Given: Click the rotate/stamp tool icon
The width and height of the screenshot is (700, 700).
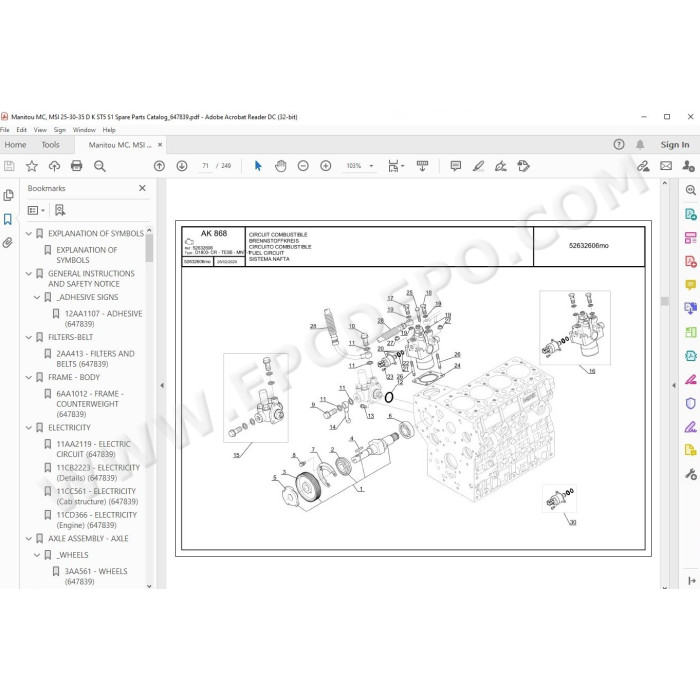Looking at the screenshot, I should tap(523, 166).
